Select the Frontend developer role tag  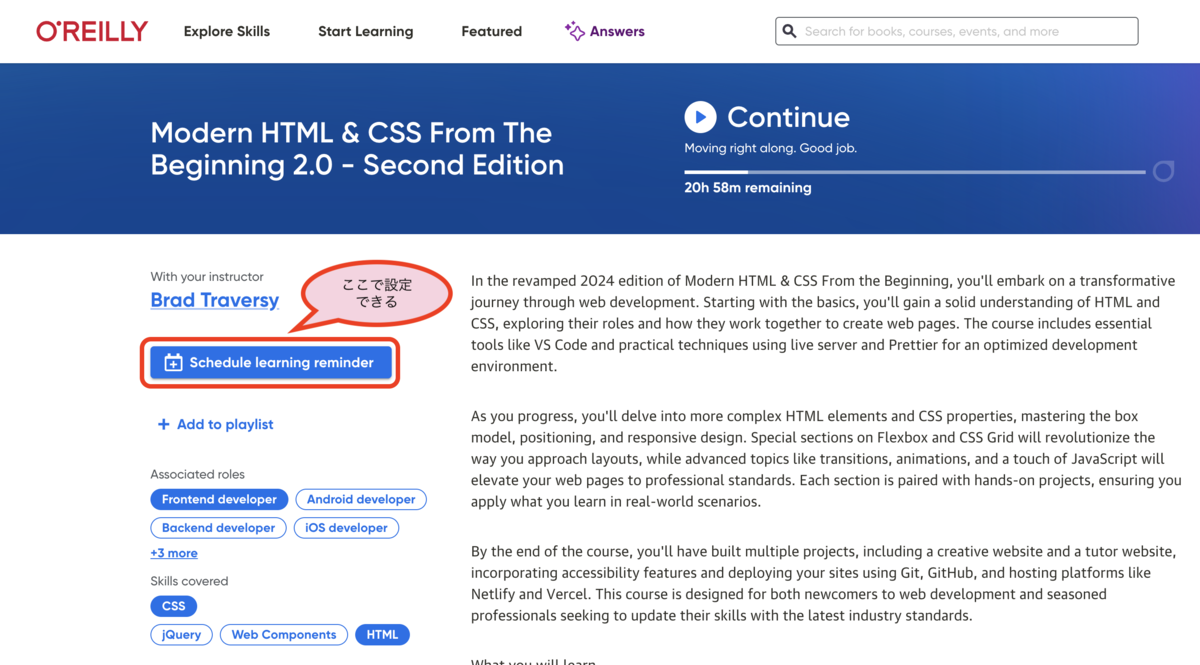pos(219,499)
